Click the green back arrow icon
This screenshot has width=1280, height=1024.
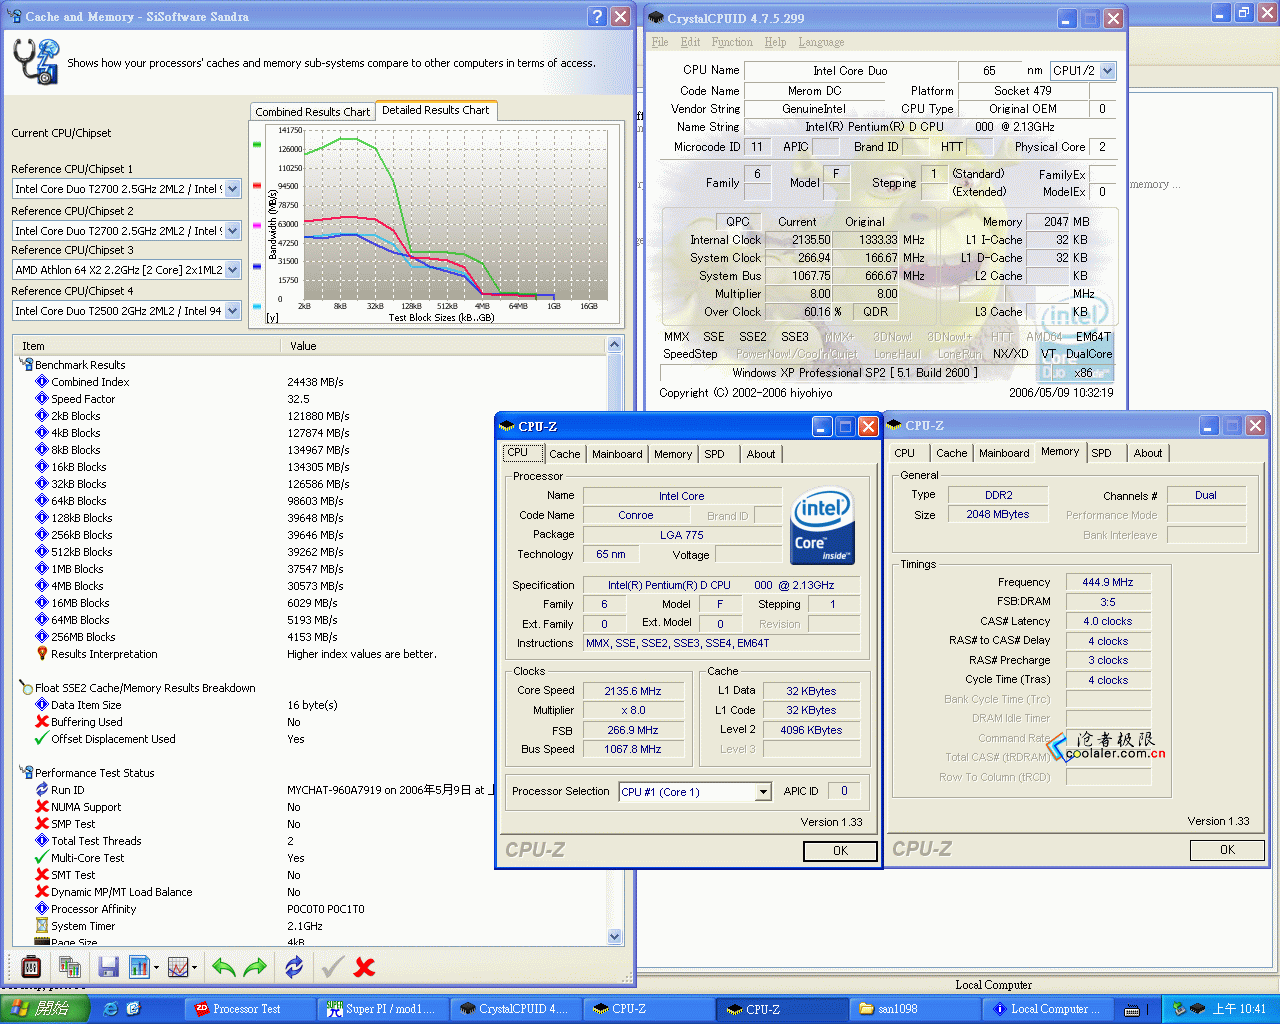click(x=224, y=967)
